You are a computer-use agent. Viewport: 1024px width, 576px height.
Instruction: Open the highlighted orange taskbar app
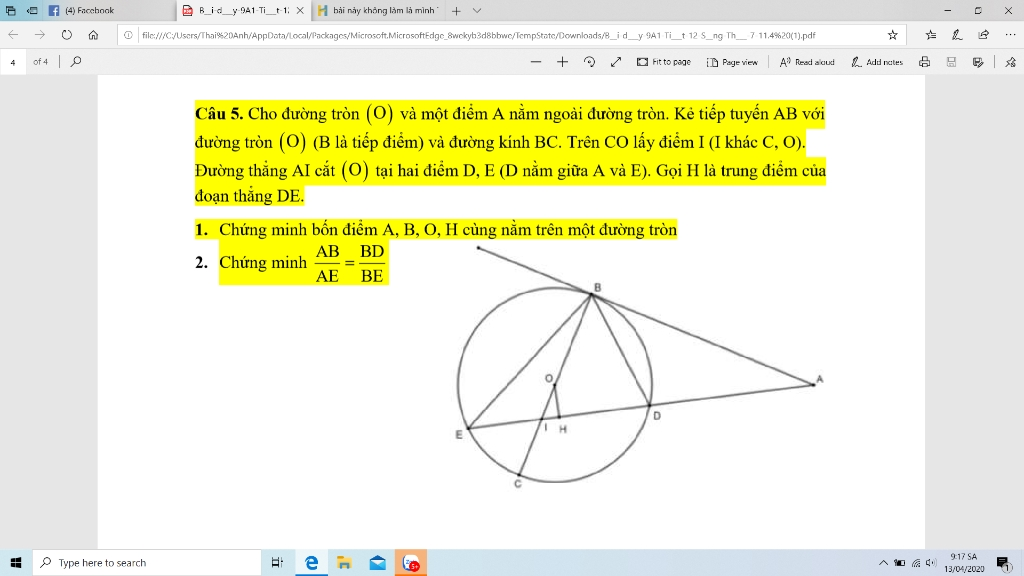(411, 562)
